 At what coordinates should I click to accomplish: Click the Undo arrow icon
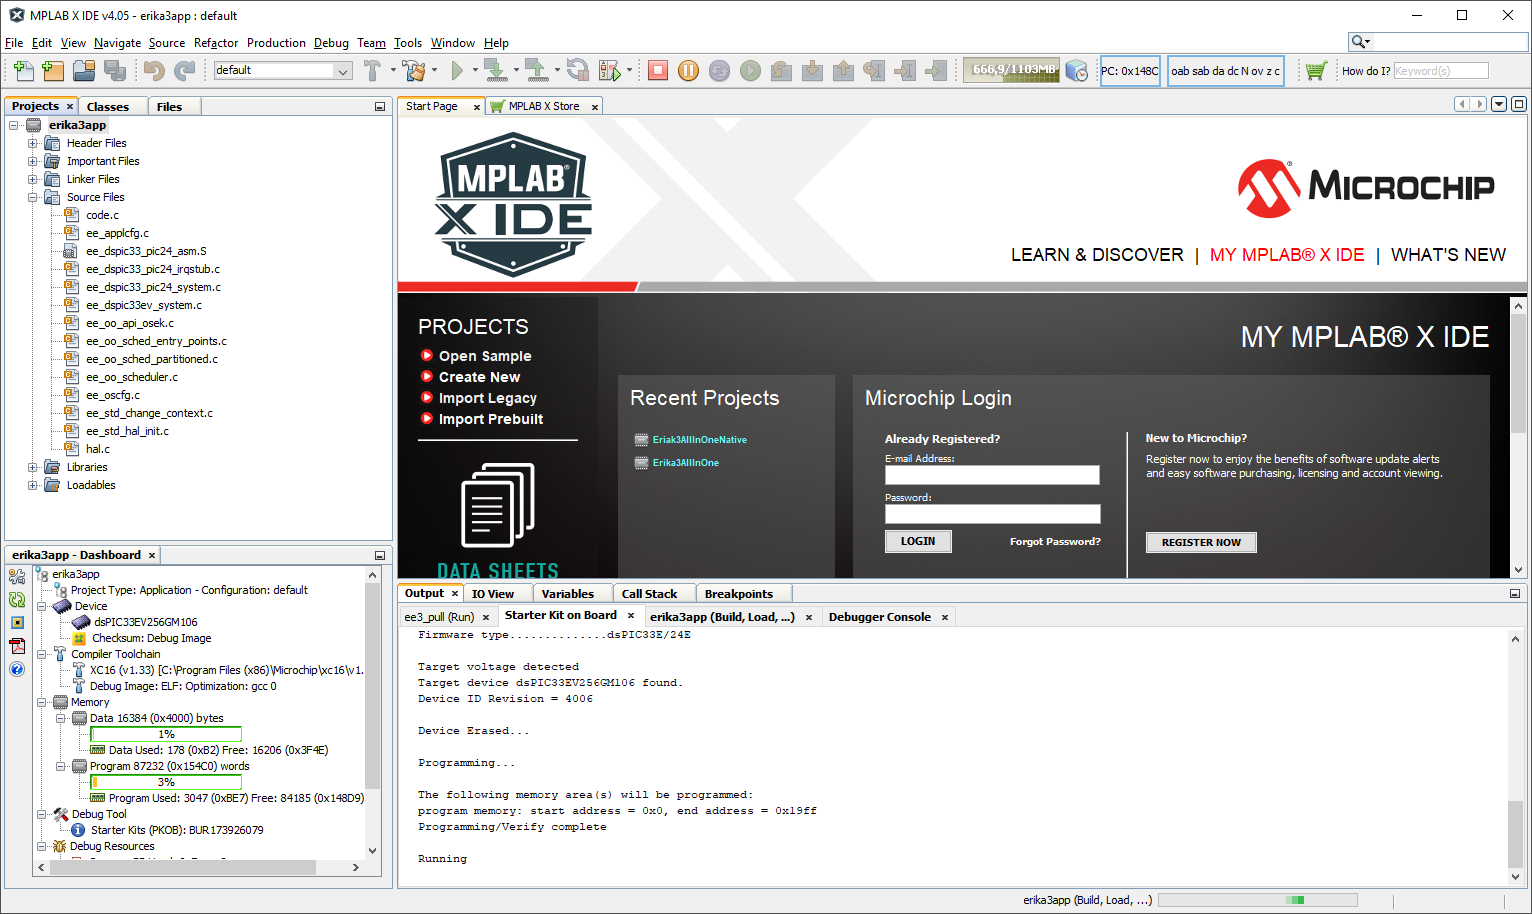154,70
